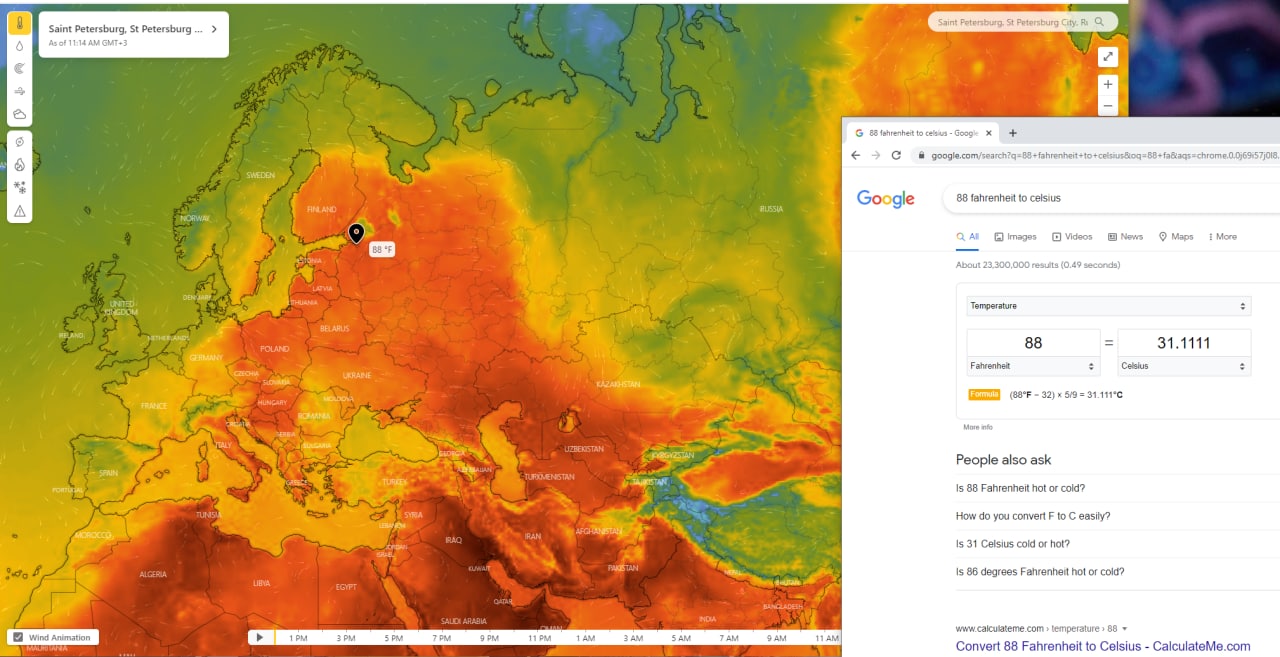Viewport: 1280px width, 657px height.
Task: Go back in the Chrome browser
Action: pyautogui.click(x=856, y=155)
